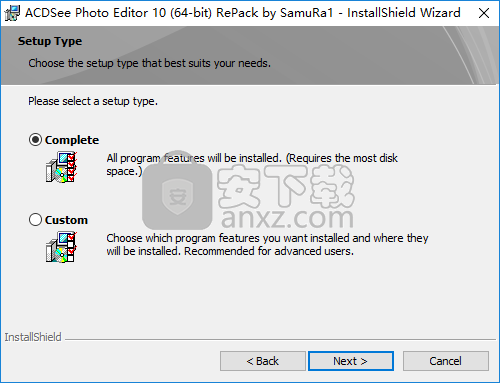Click the InstallShield label at the bottom
Image resolution: width=500 pixels, height=383 pixels.
point(33,337)
